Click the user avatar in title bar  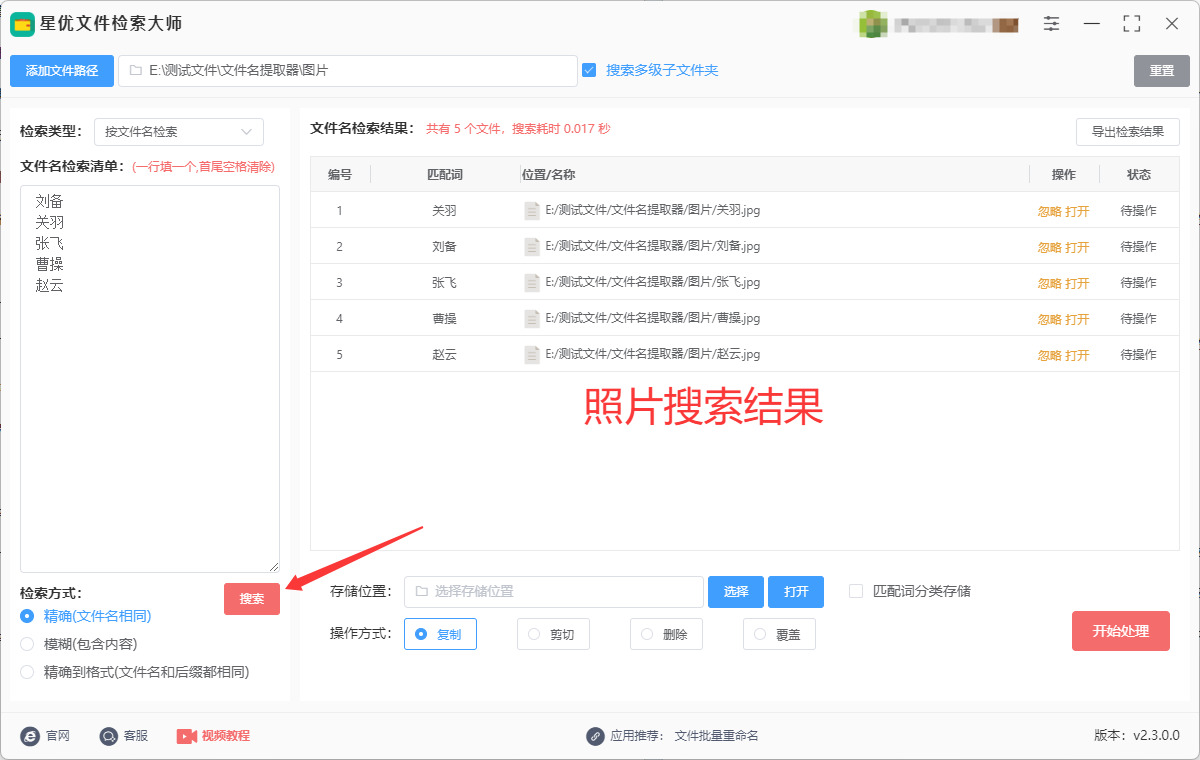click(873, 24)
